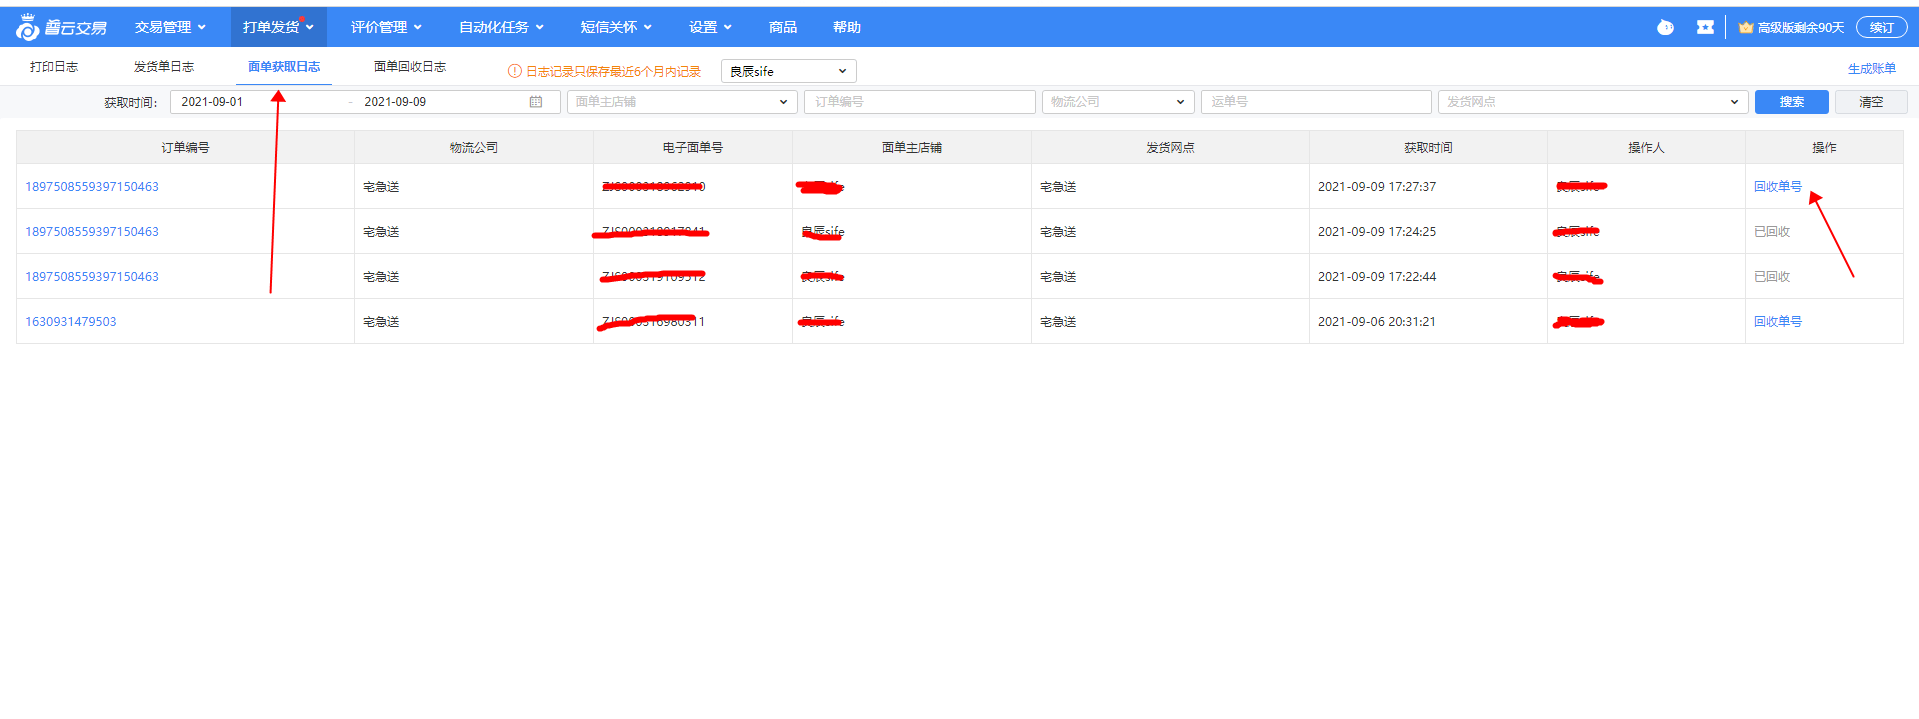Viewport: 1919px width, 719px height.
Task: Open order link in 17:22:44 row
Action: tap(92, 277)
